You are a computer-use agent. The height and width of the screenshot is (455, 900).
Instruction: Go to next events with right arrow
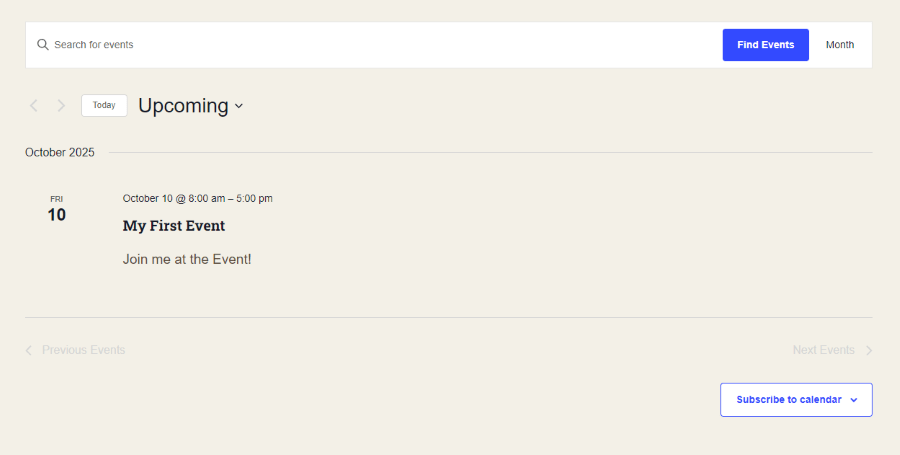click(x=61, y=106)
